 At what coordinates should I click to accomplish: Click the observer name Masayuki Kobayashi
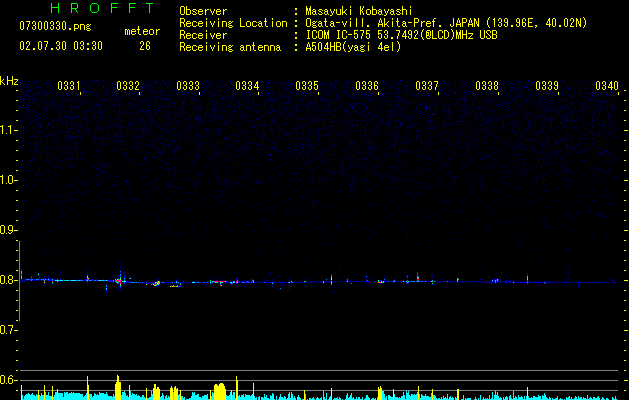[358, 11]
